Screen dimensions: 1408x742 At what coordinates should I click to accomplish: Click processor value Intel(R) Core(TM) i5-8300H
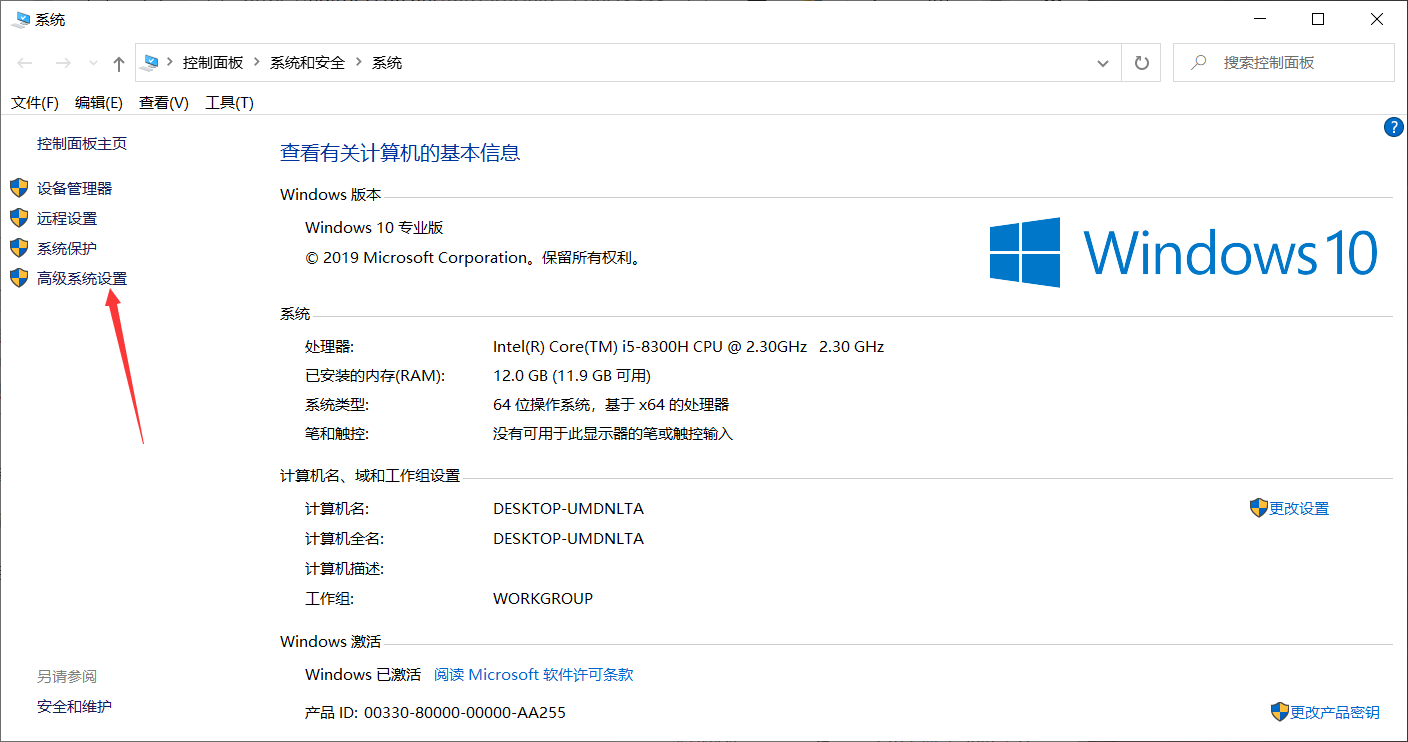pos(688,347)
